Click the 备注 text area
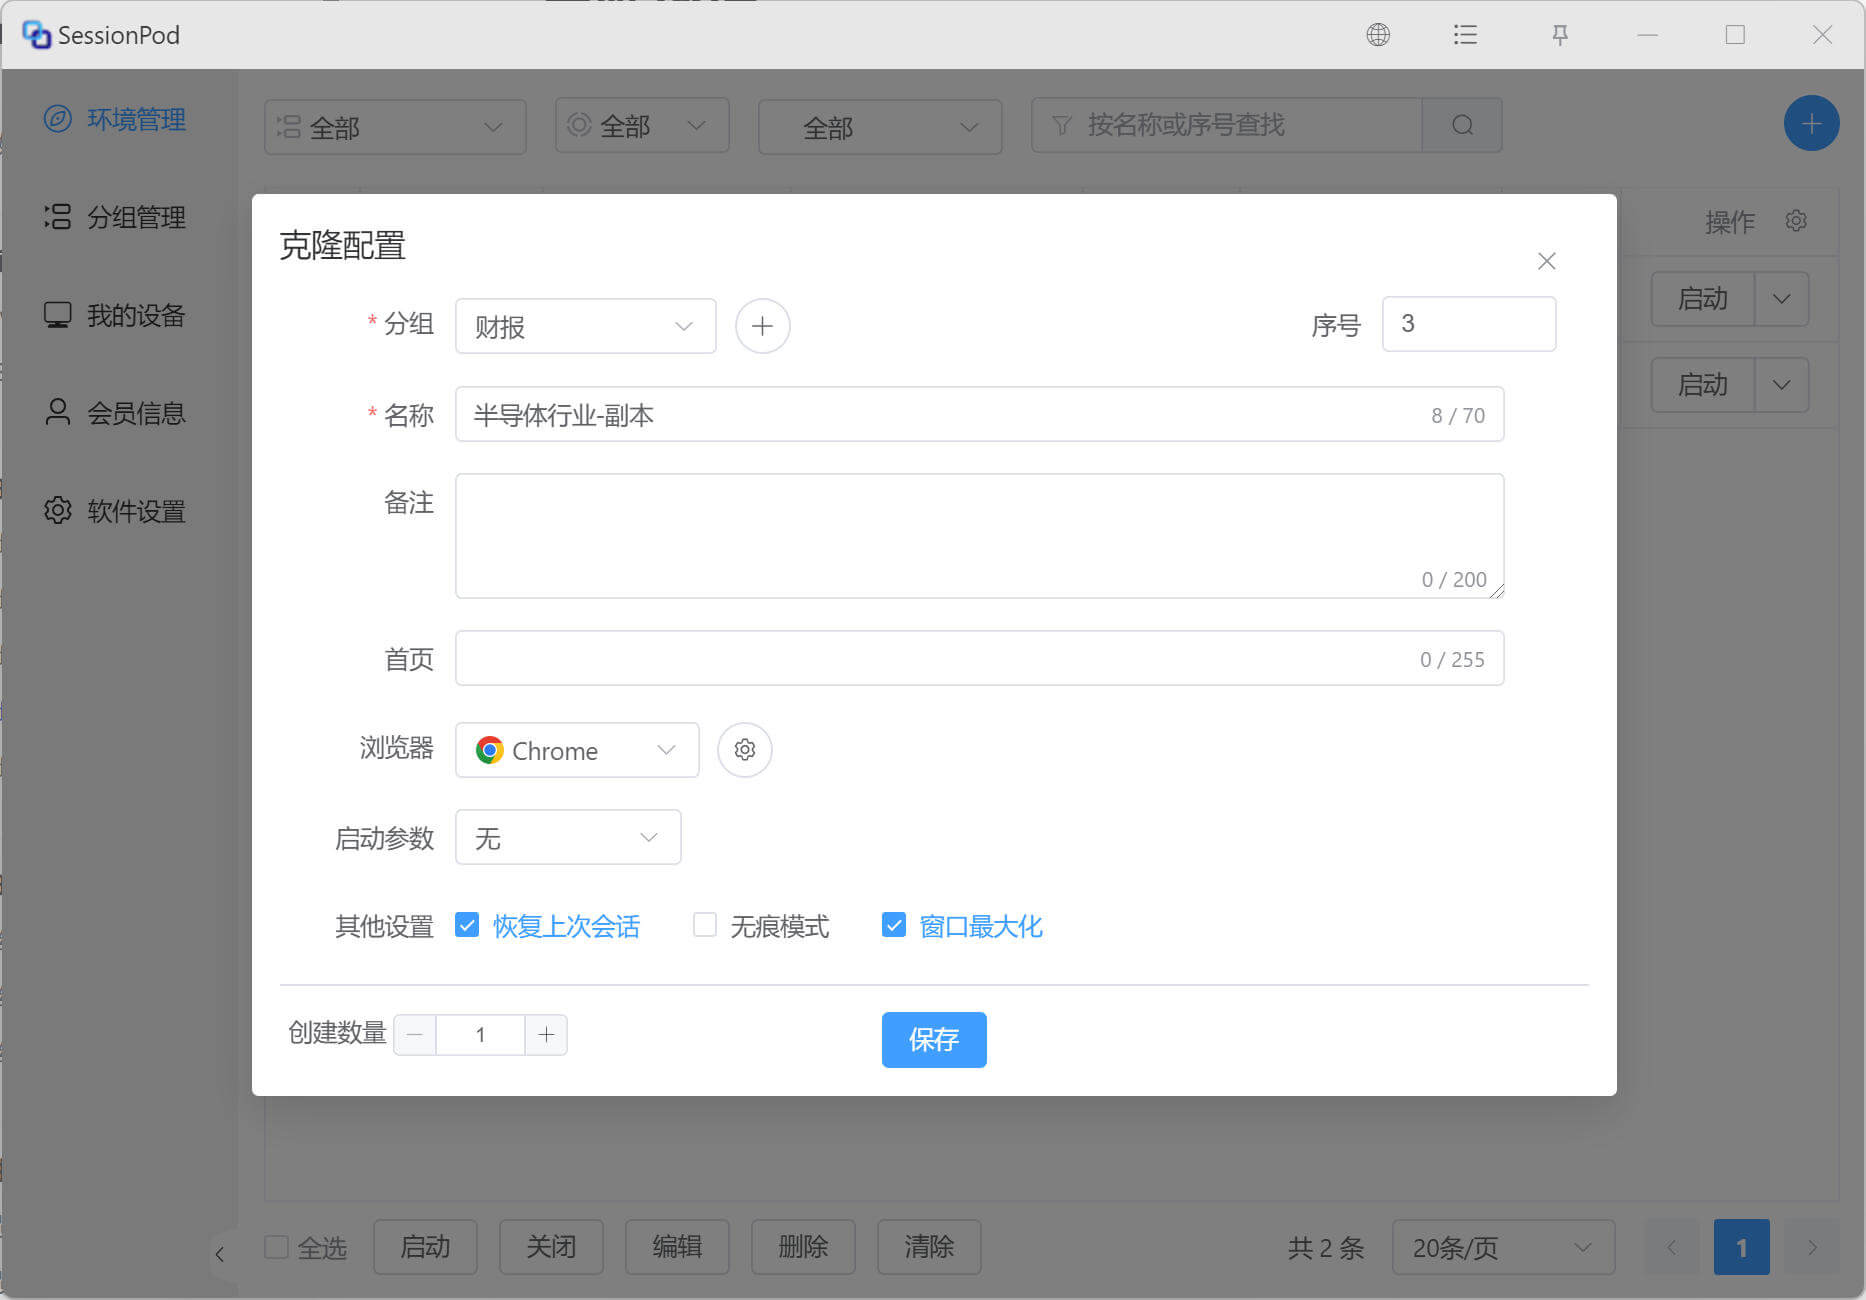 tap(980, 536)
